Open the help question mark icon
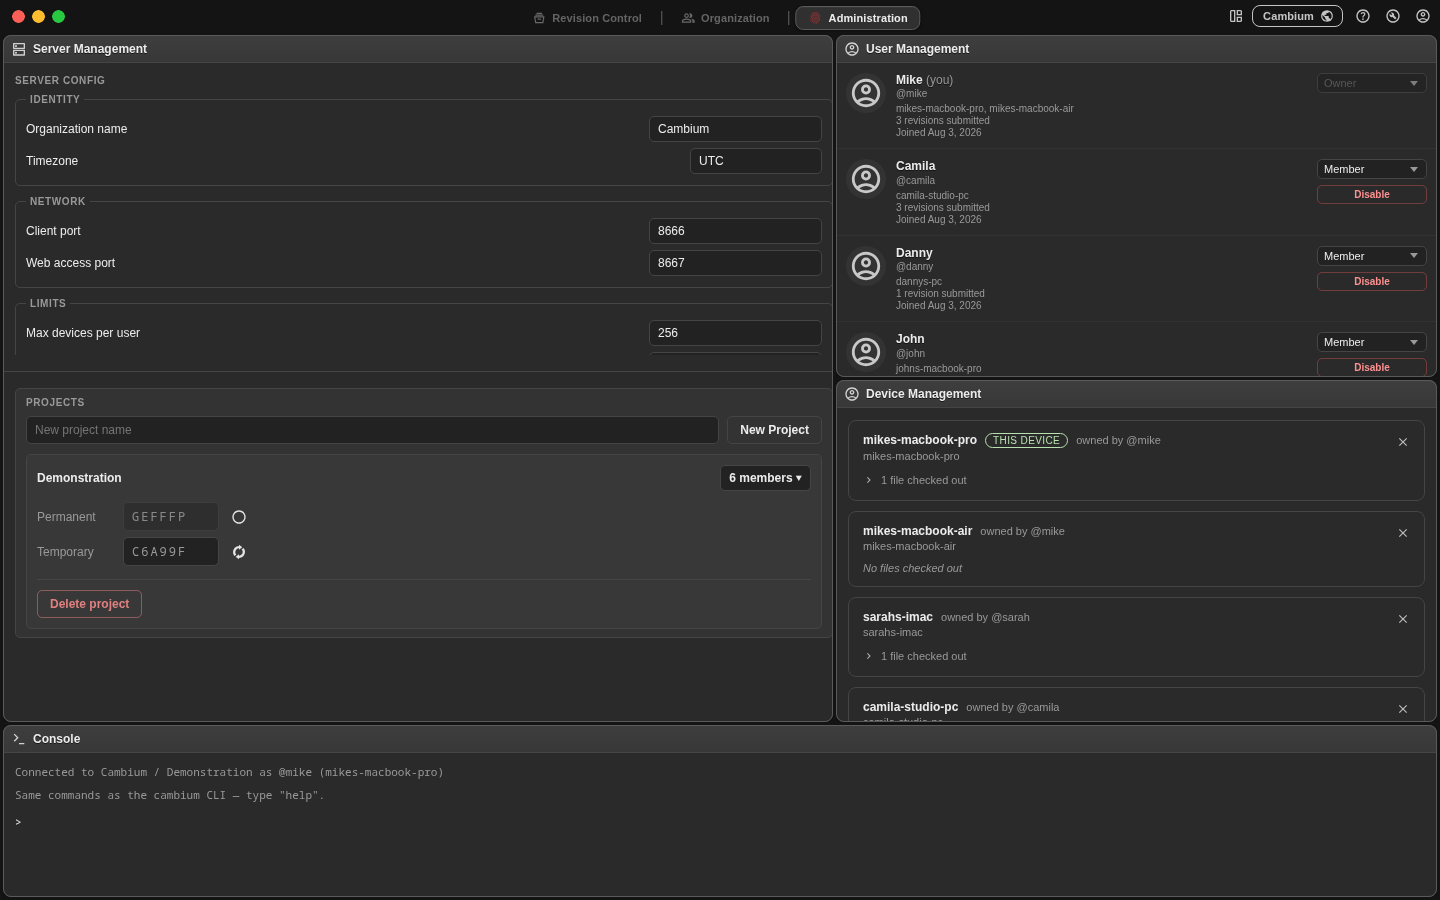The image size is (1440, 900). coord(1363,16)
